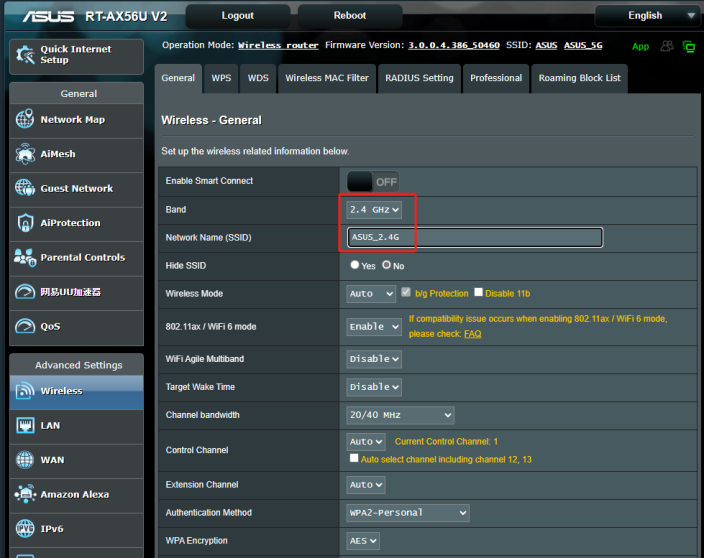Open the FAQ link for WiFi 6
The image size is (704, 558).
472,334
